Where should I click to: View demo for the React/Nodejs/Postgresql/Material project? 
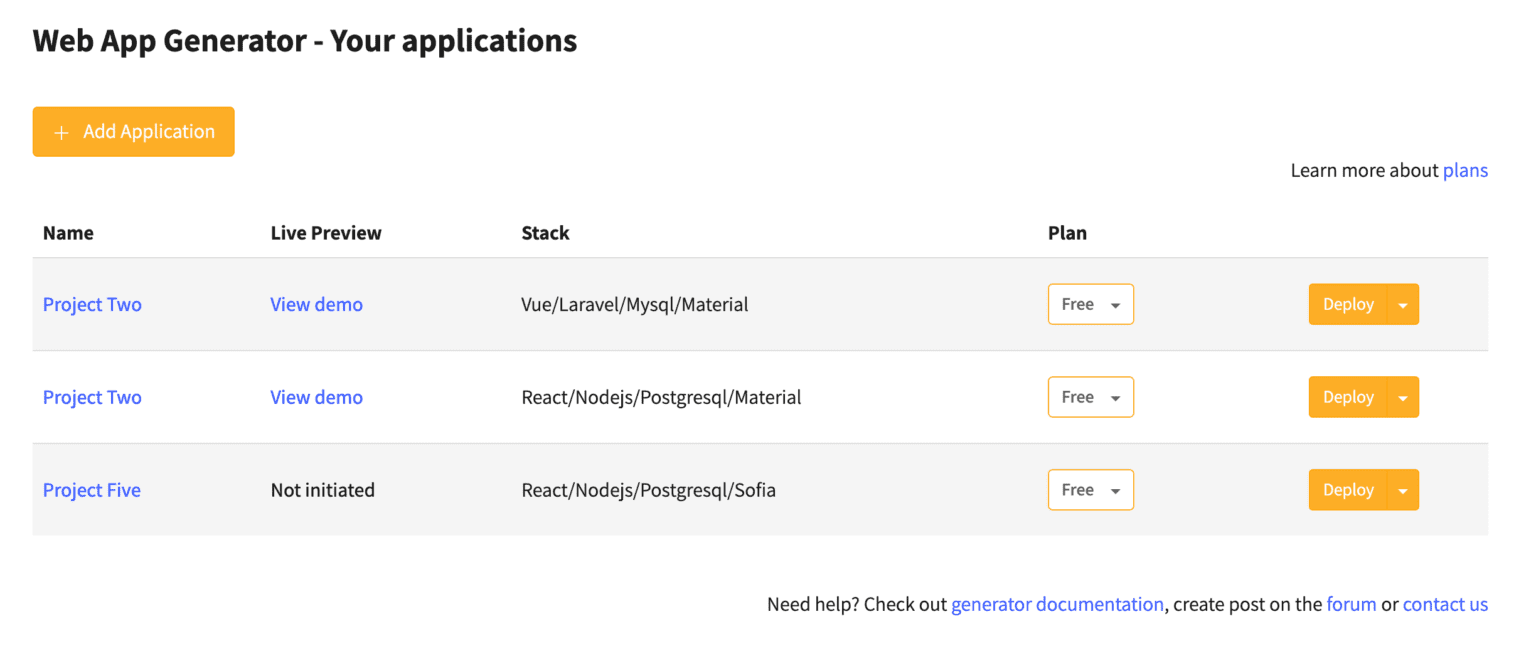[x=316, y=398]
